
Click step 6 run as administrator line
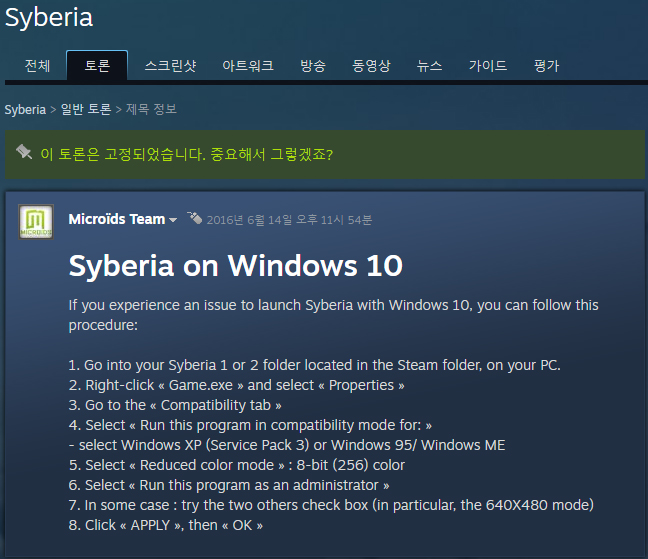tap(229, 485)
